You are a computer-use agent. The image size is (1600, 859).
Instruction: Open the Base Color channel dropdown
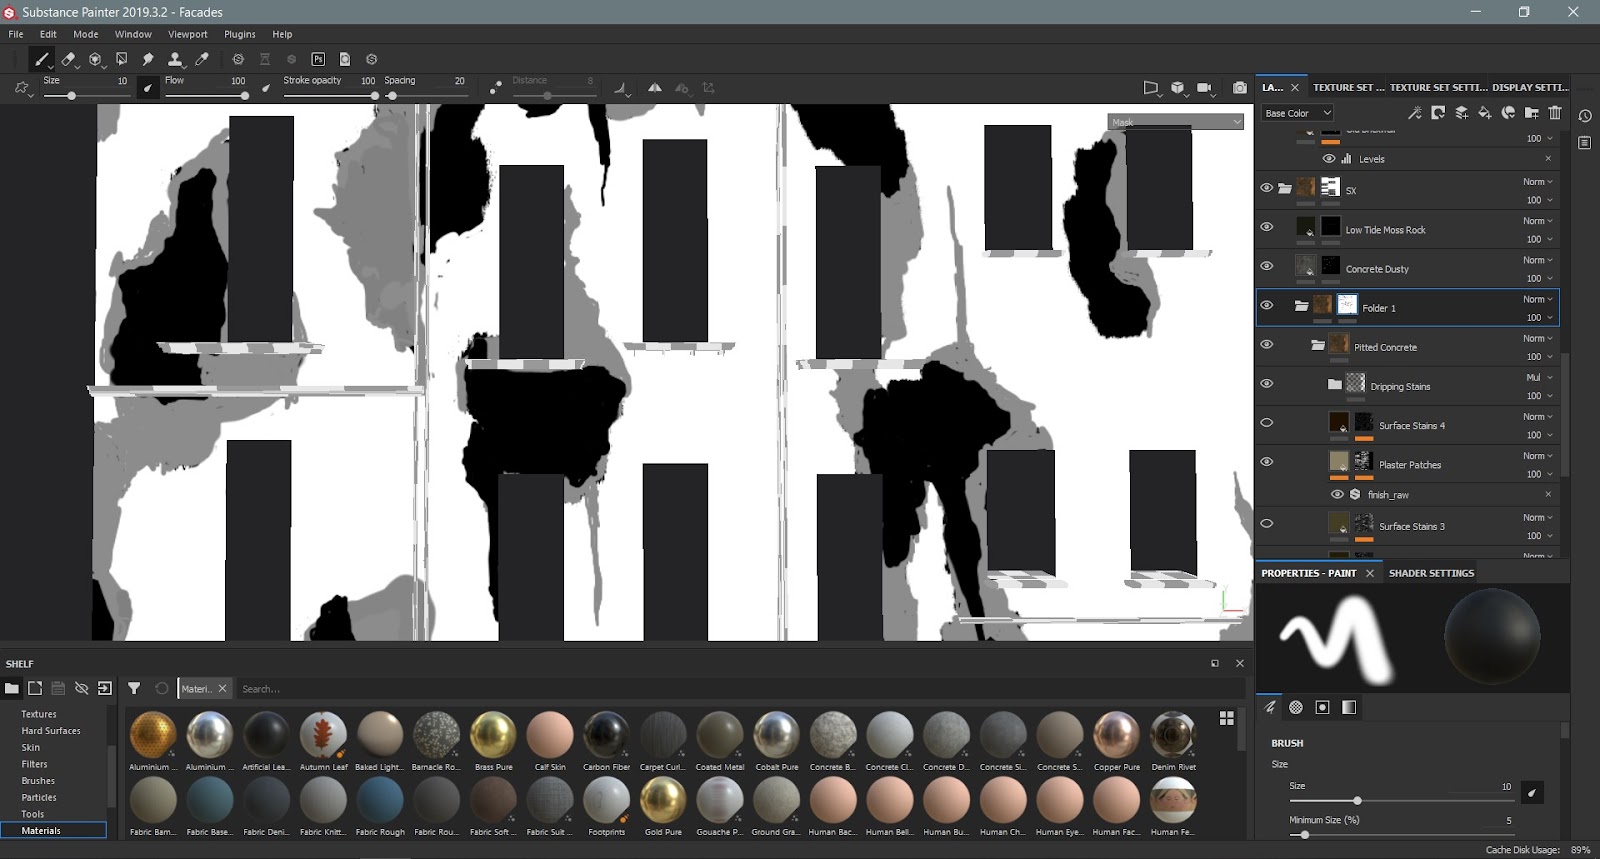1297,113
